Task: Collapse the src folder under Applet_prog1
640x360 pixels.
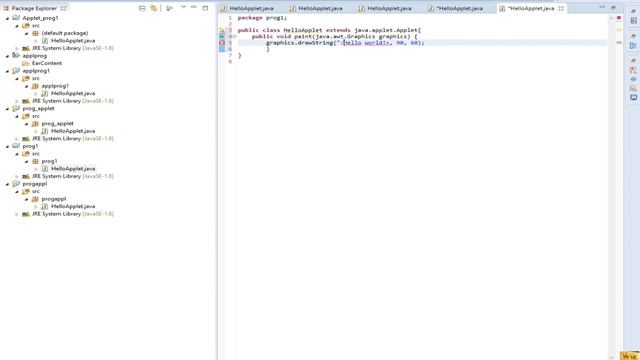Action: 17,26
